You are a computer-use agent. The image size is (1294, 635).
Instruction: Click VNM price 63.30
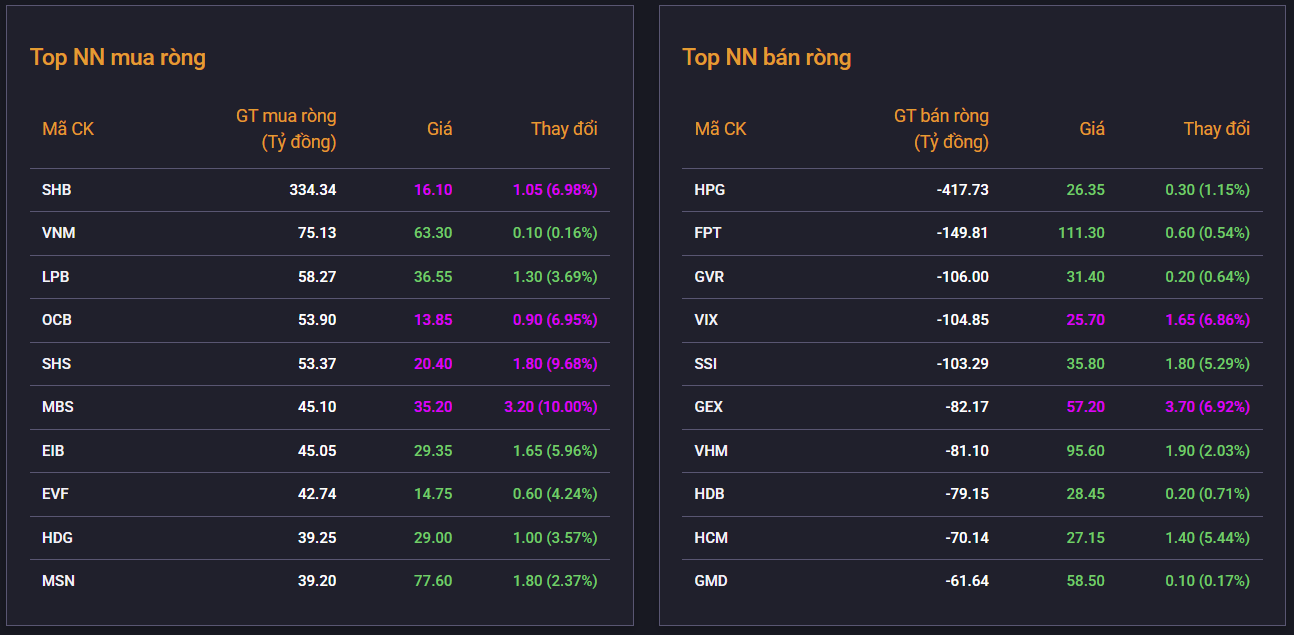(433, 233)
